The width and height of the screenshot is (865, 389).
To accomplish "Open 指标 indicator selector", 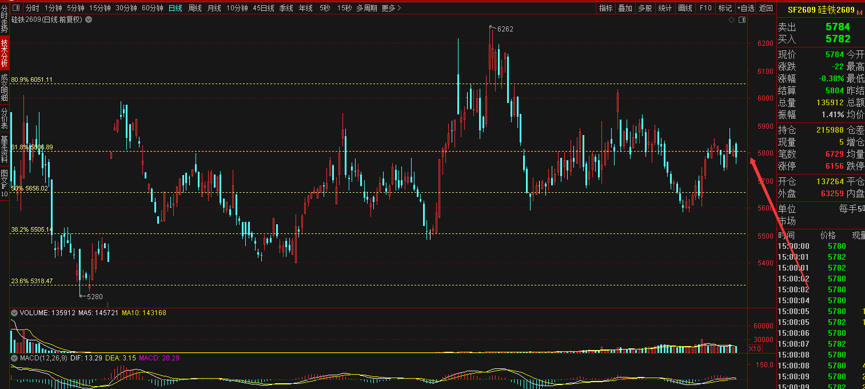I will 606,8.
